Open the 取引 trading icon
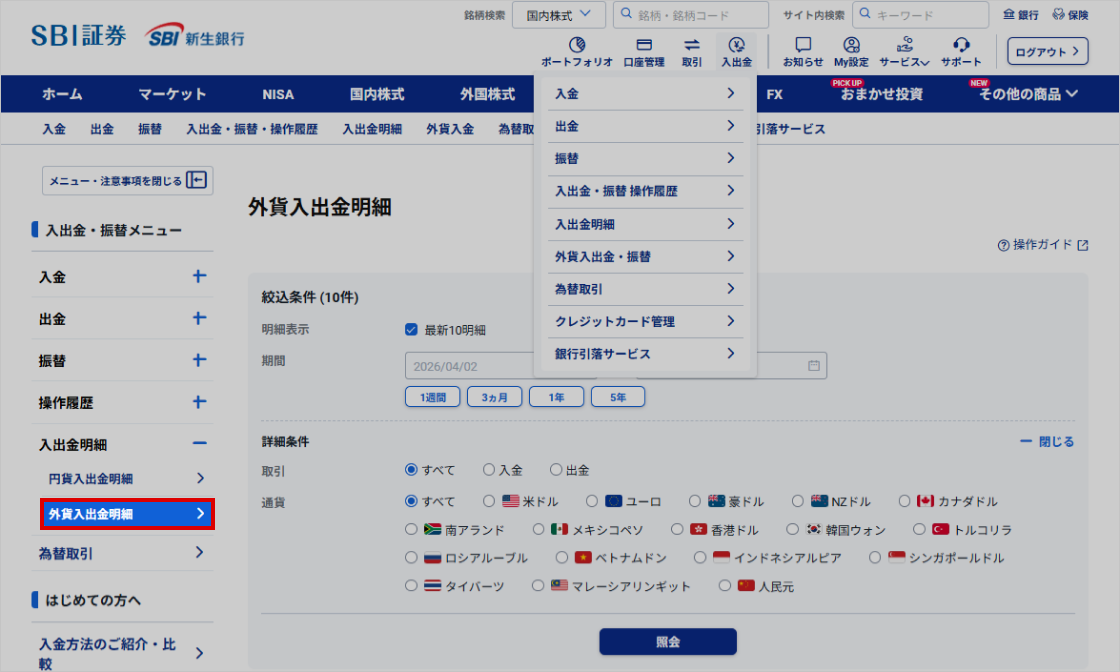The height and width of the screenshot is (672, 1120). tap(692, 46)
